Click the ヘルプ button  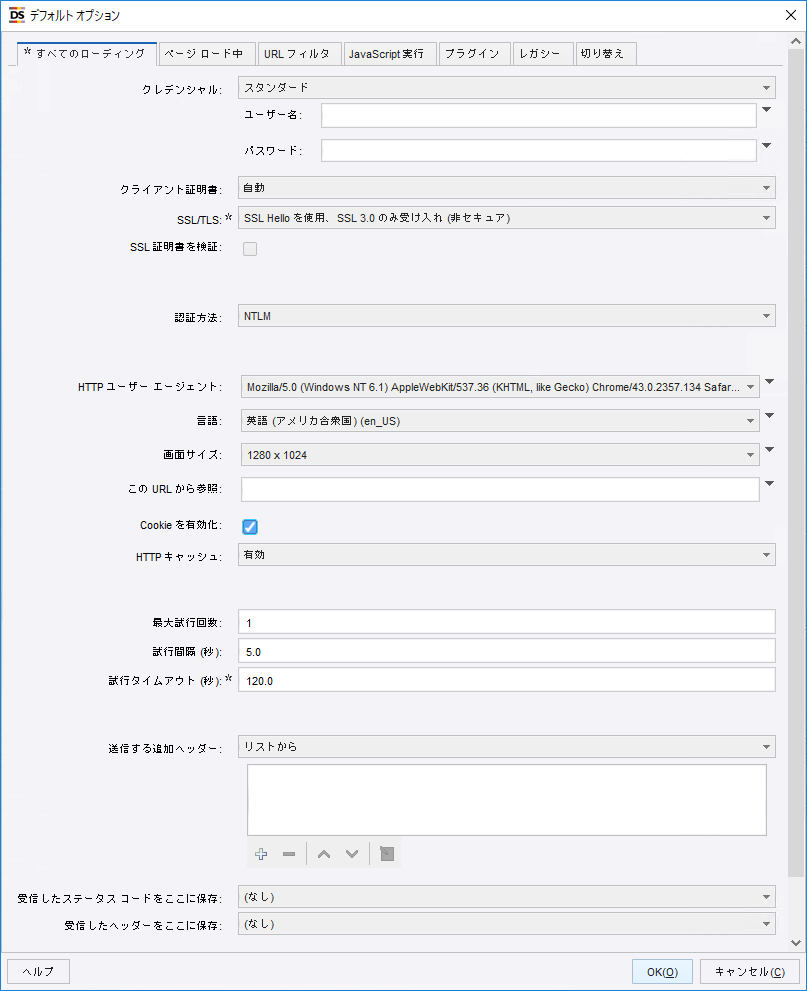click(37, 971)
